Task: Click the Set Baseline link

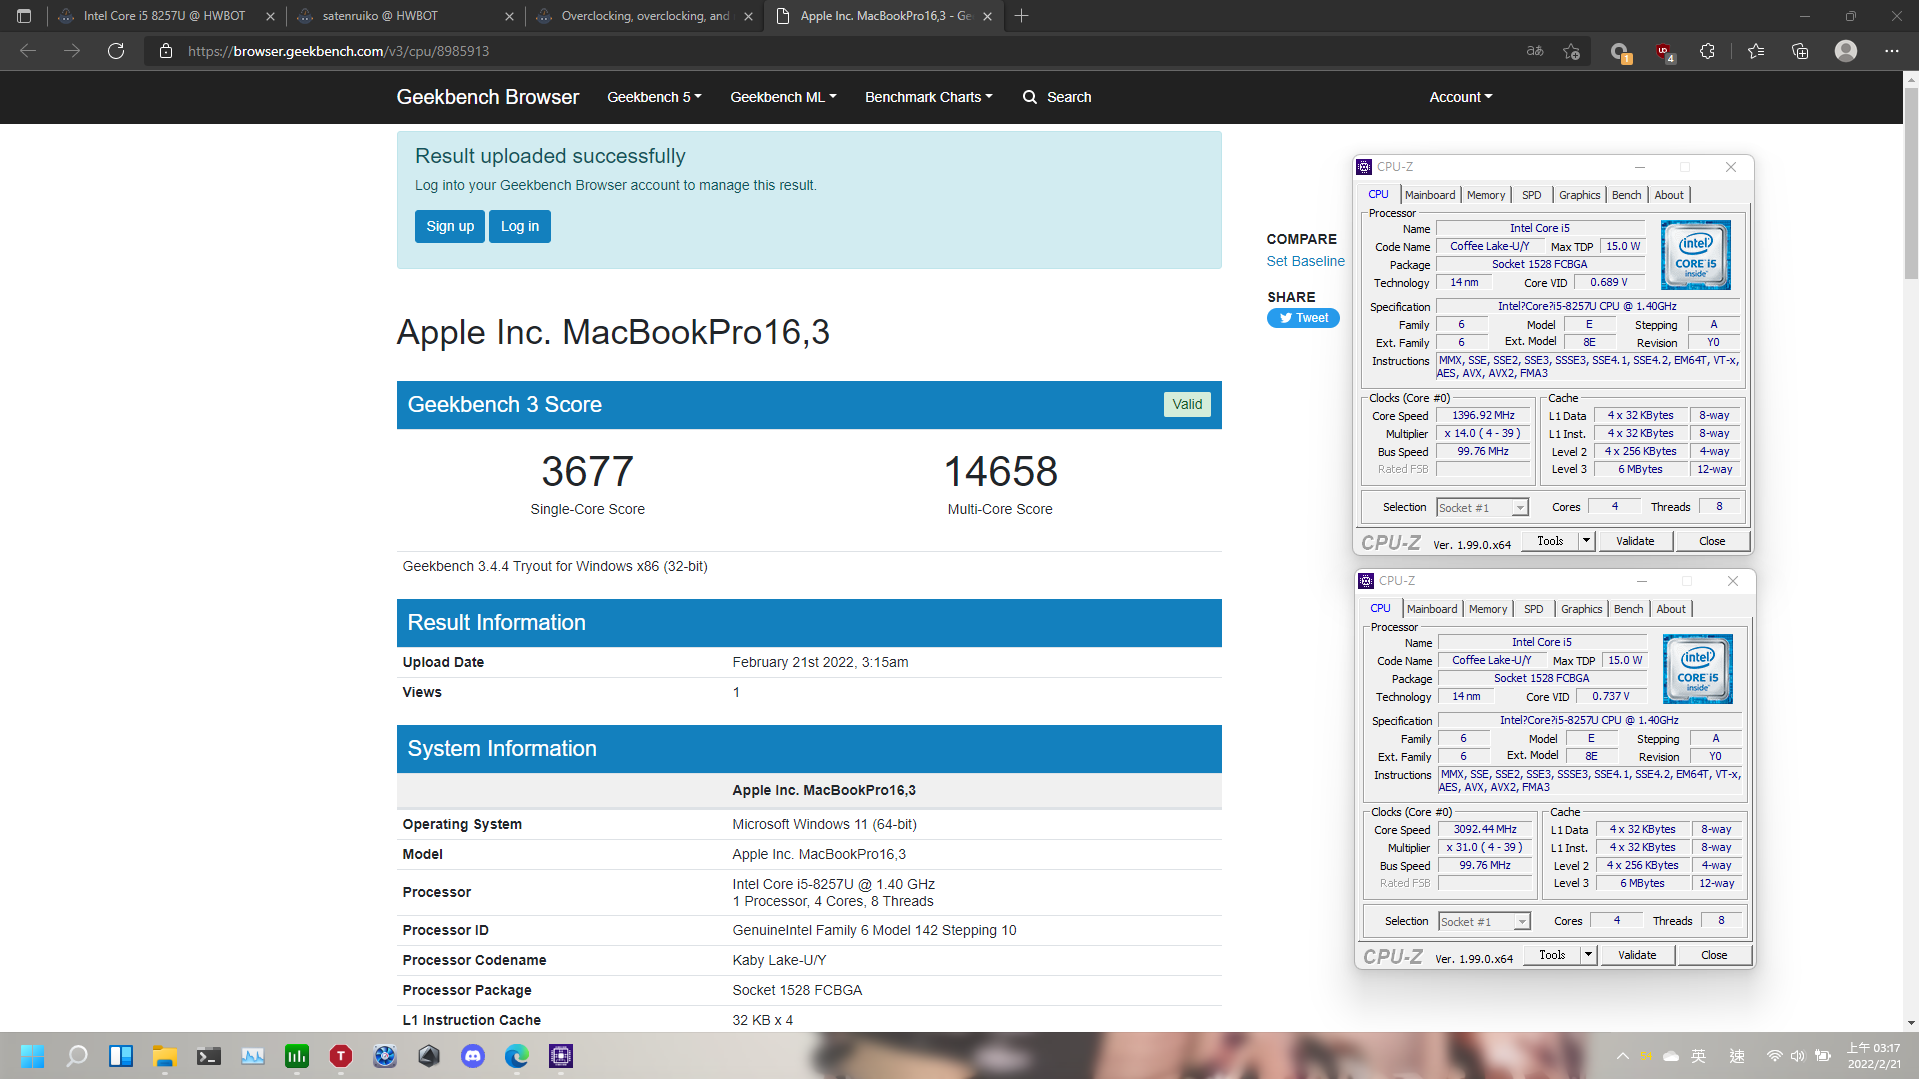Action: coord(1305,261)
